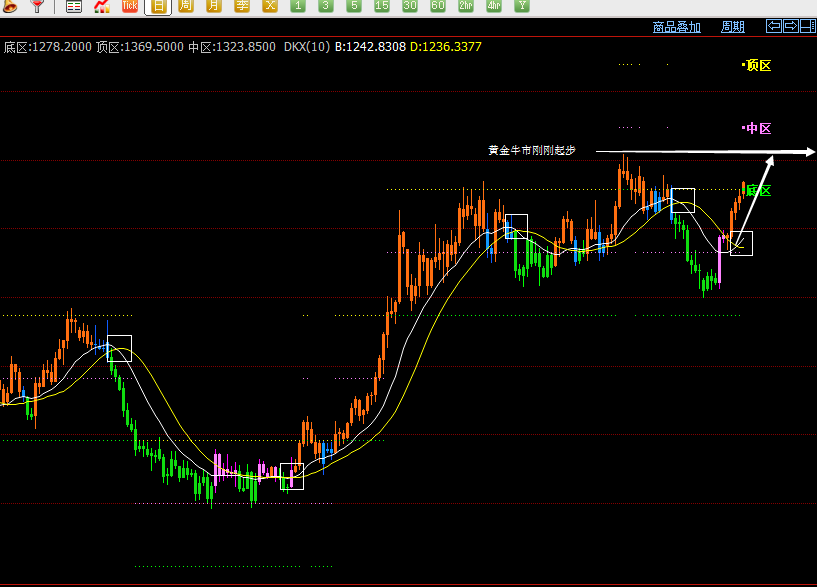The height and width of the screenshot is (587, 817).
Task: Click the bell alert icon
Action: tap(9, 6)
